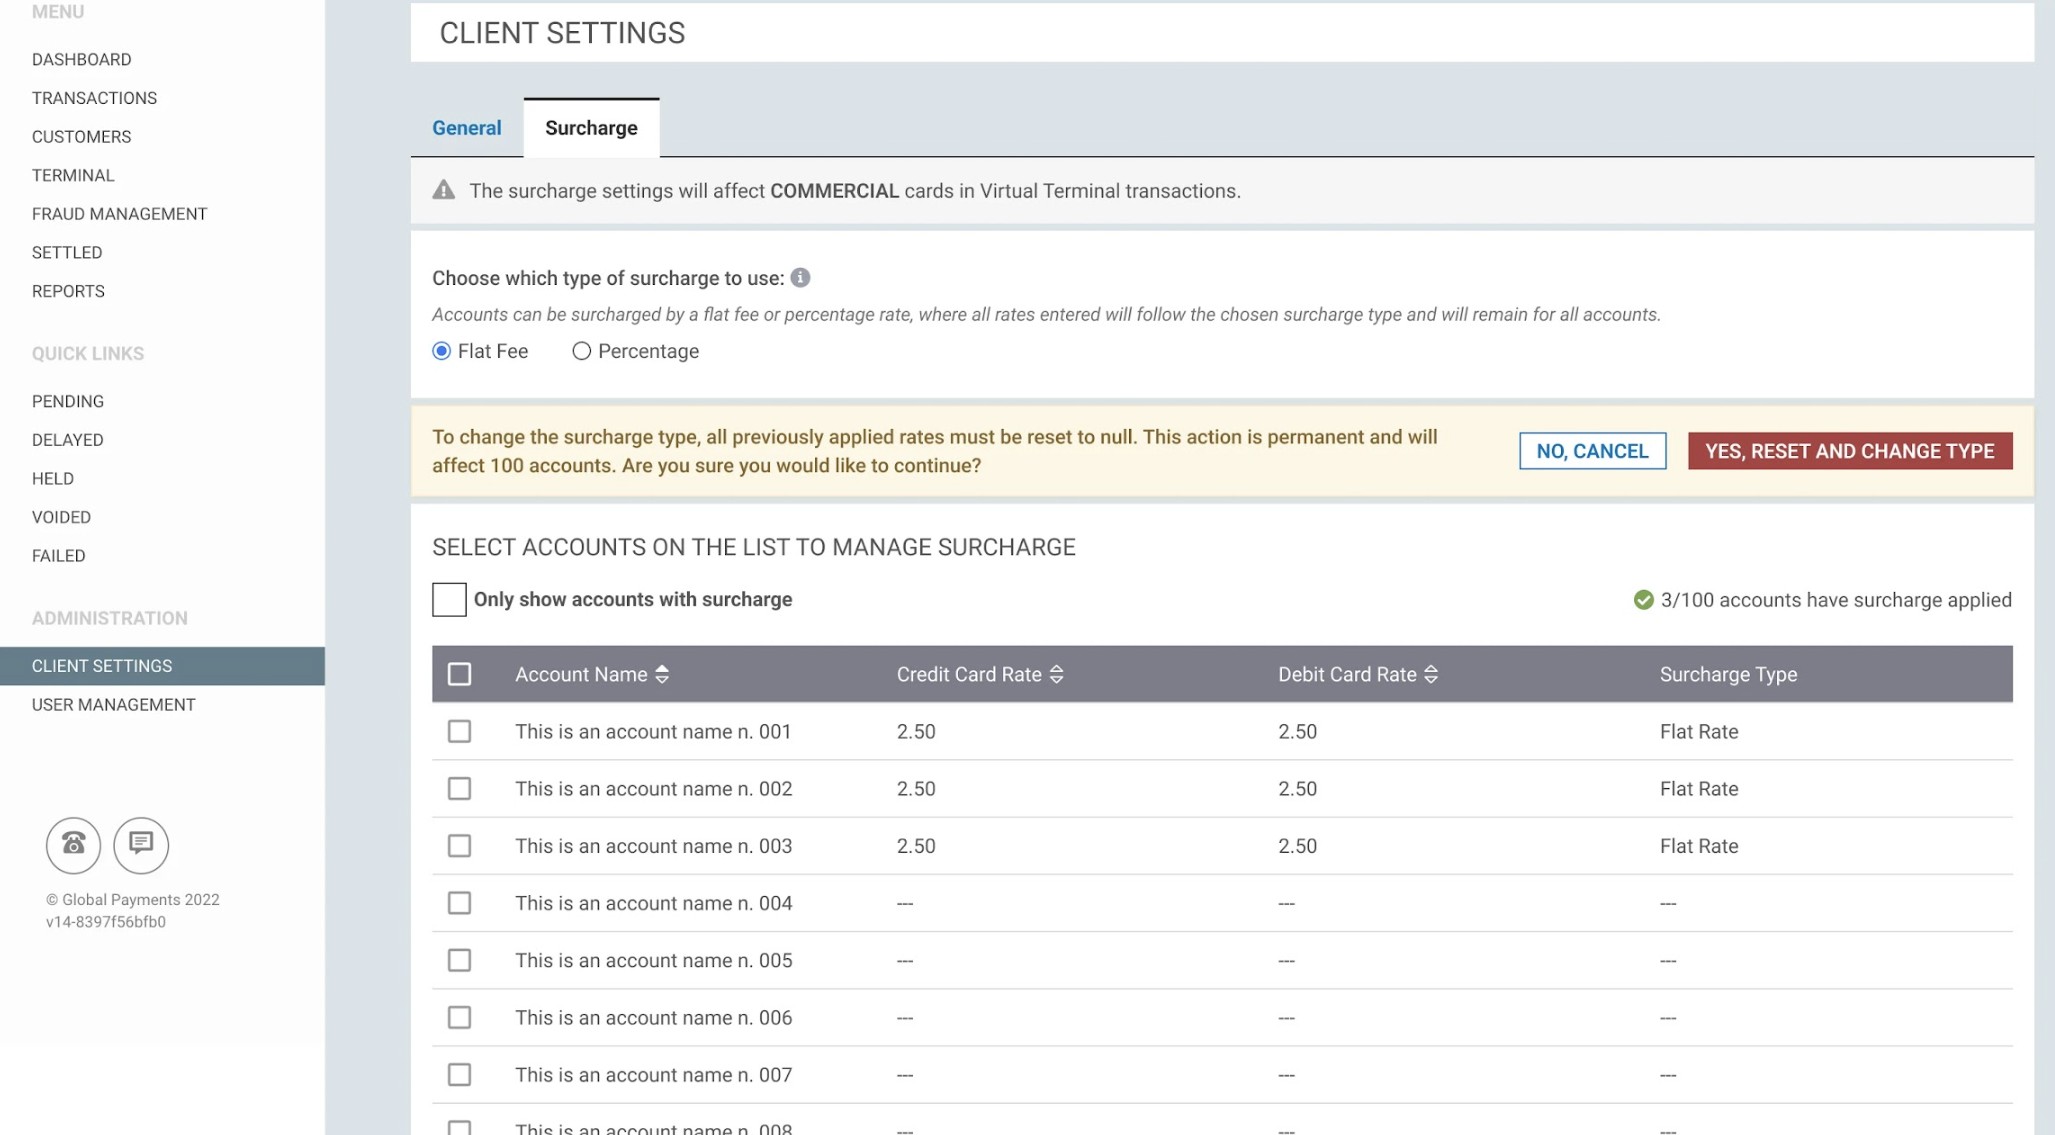Select the Percentage radio option

click(581, 351)
